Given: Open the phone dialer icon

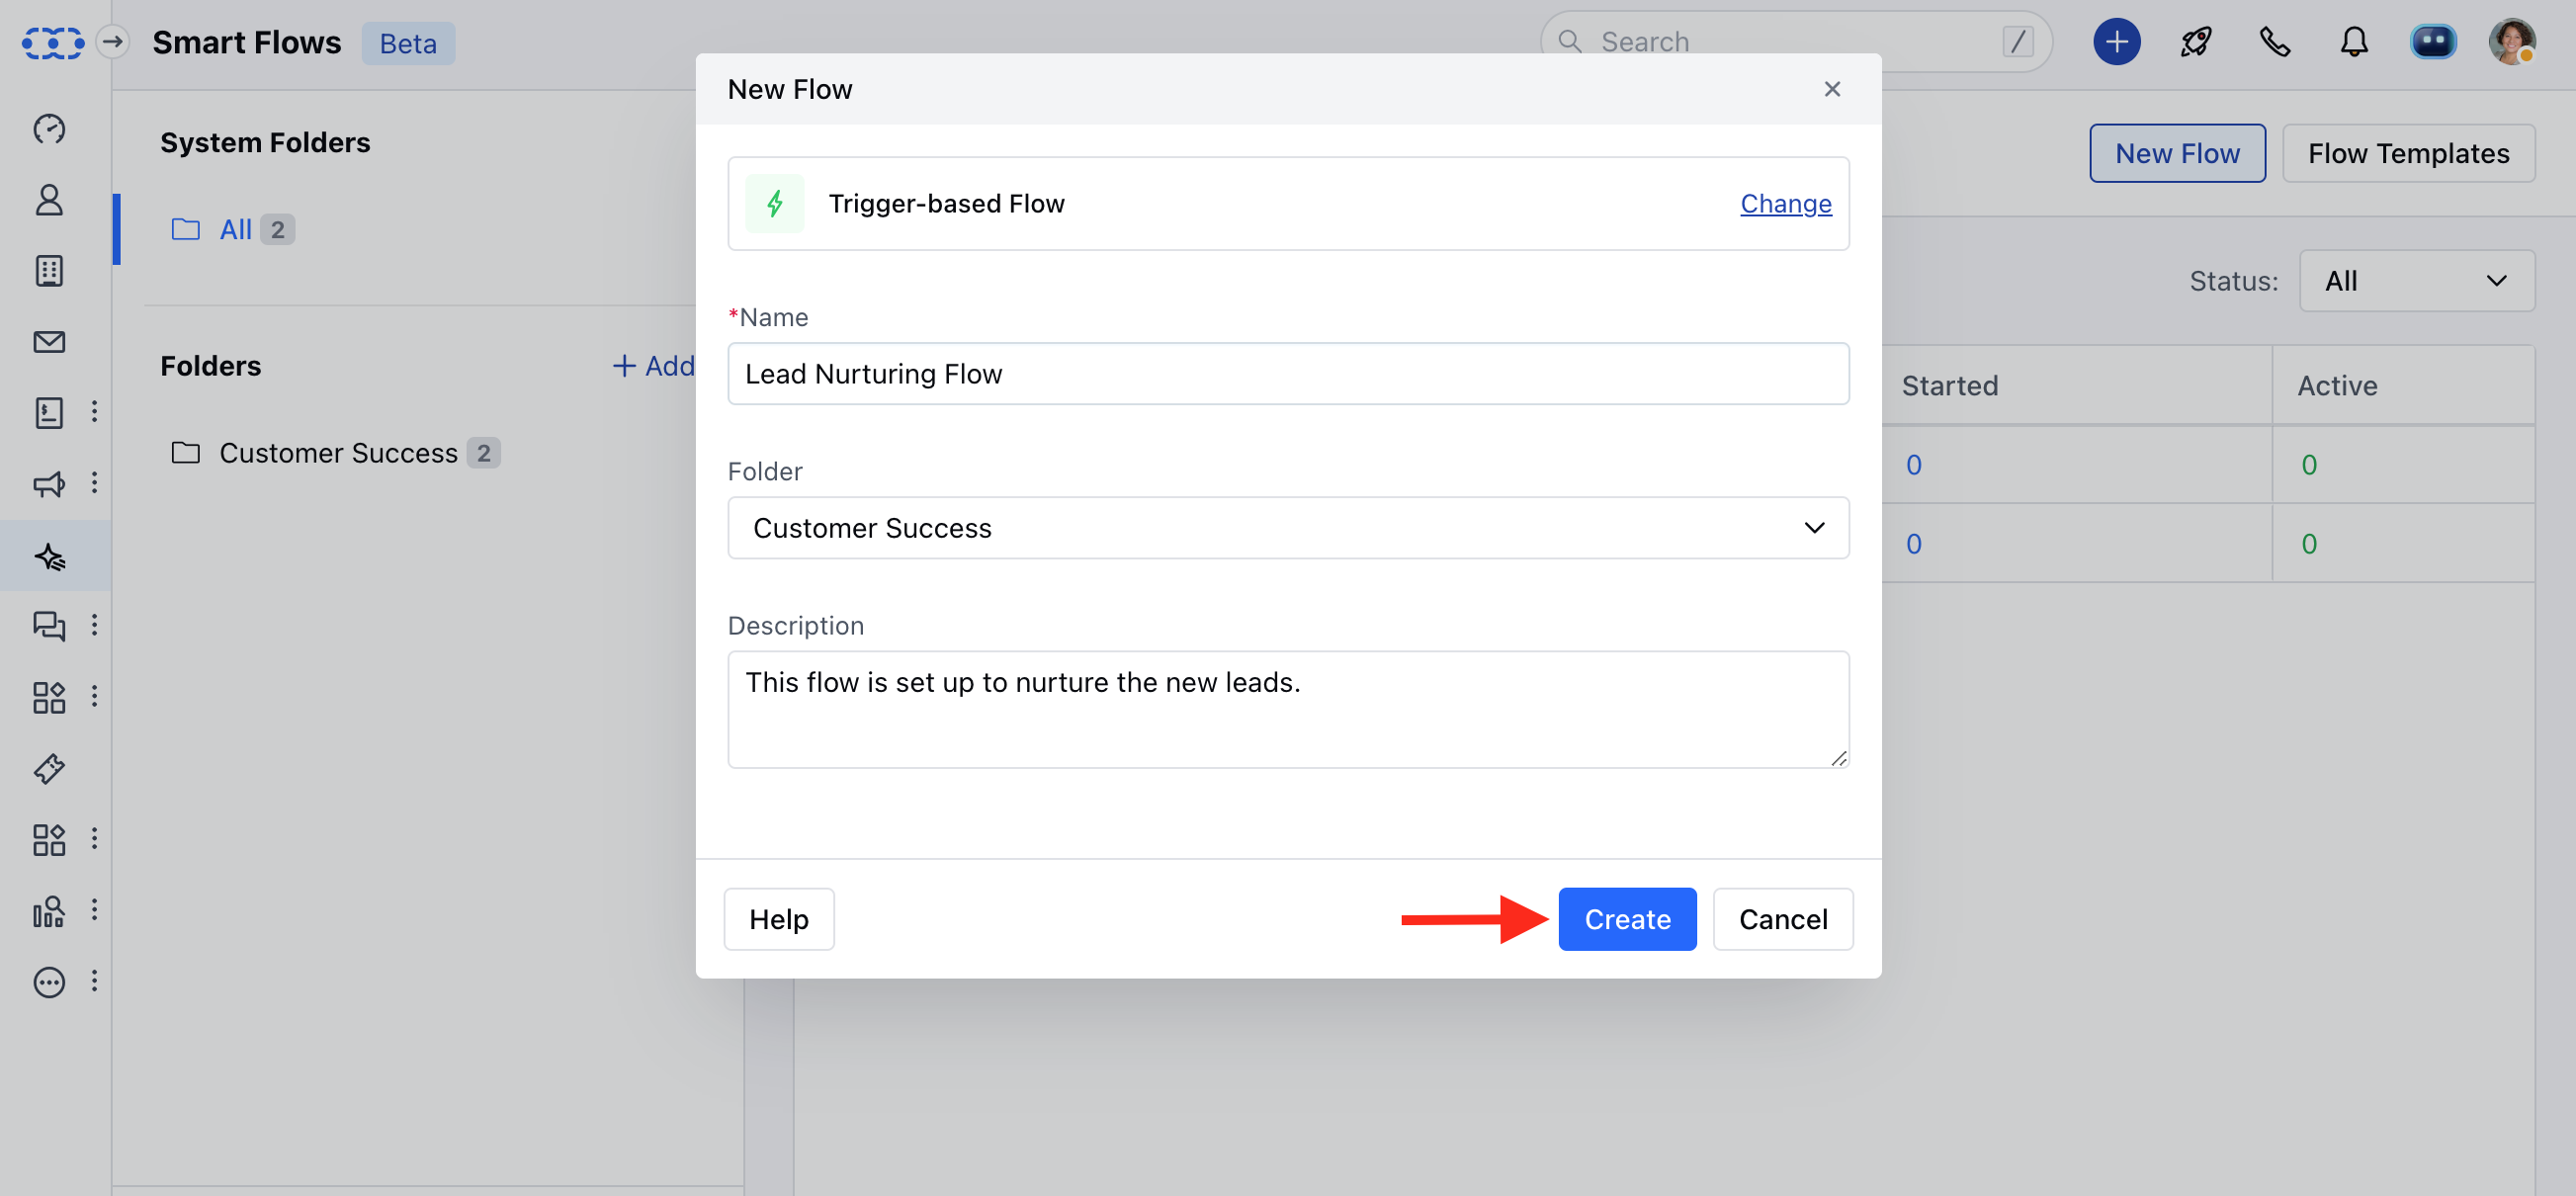Looking at the screenshot, I should click(2274, 42).
